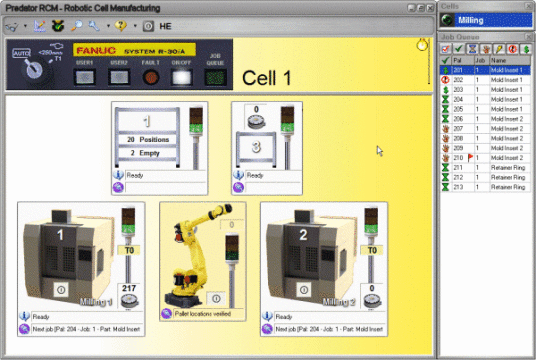Image resolution: width=536 pixels, height=360 pixels.
Task: Click the wrench settings icon in toolbar
Action: pyautogui.click(x=94, y=26)
